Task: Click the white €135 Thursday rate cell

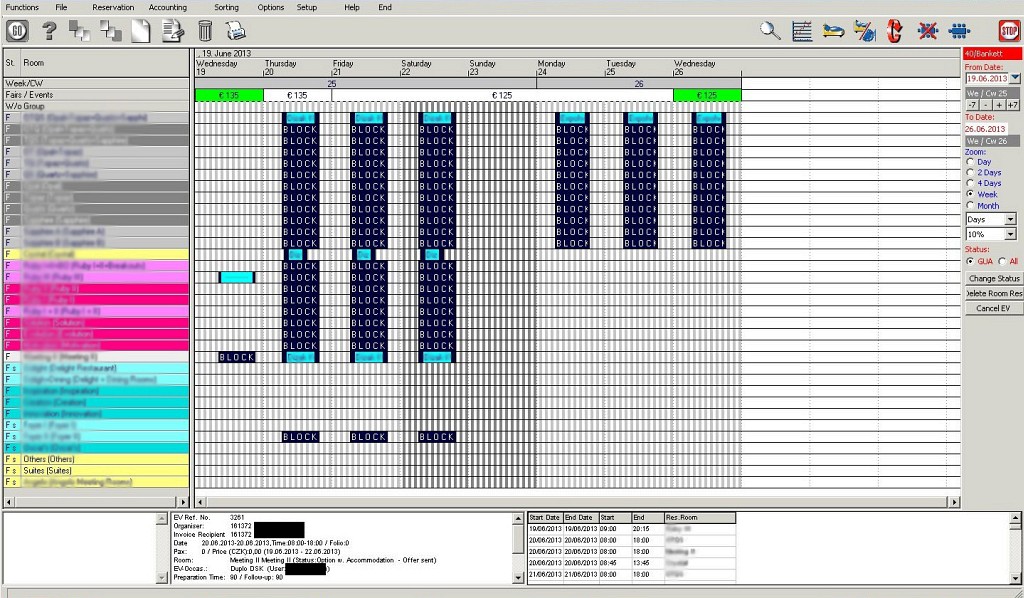Action: [297, 95]
